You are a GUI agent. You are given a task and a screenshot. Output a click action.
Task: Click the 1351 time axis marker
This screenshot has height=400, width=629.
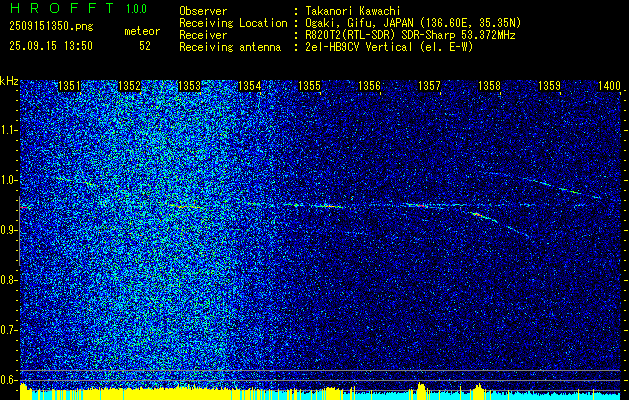pyautogui.click(x=69, y=86)
